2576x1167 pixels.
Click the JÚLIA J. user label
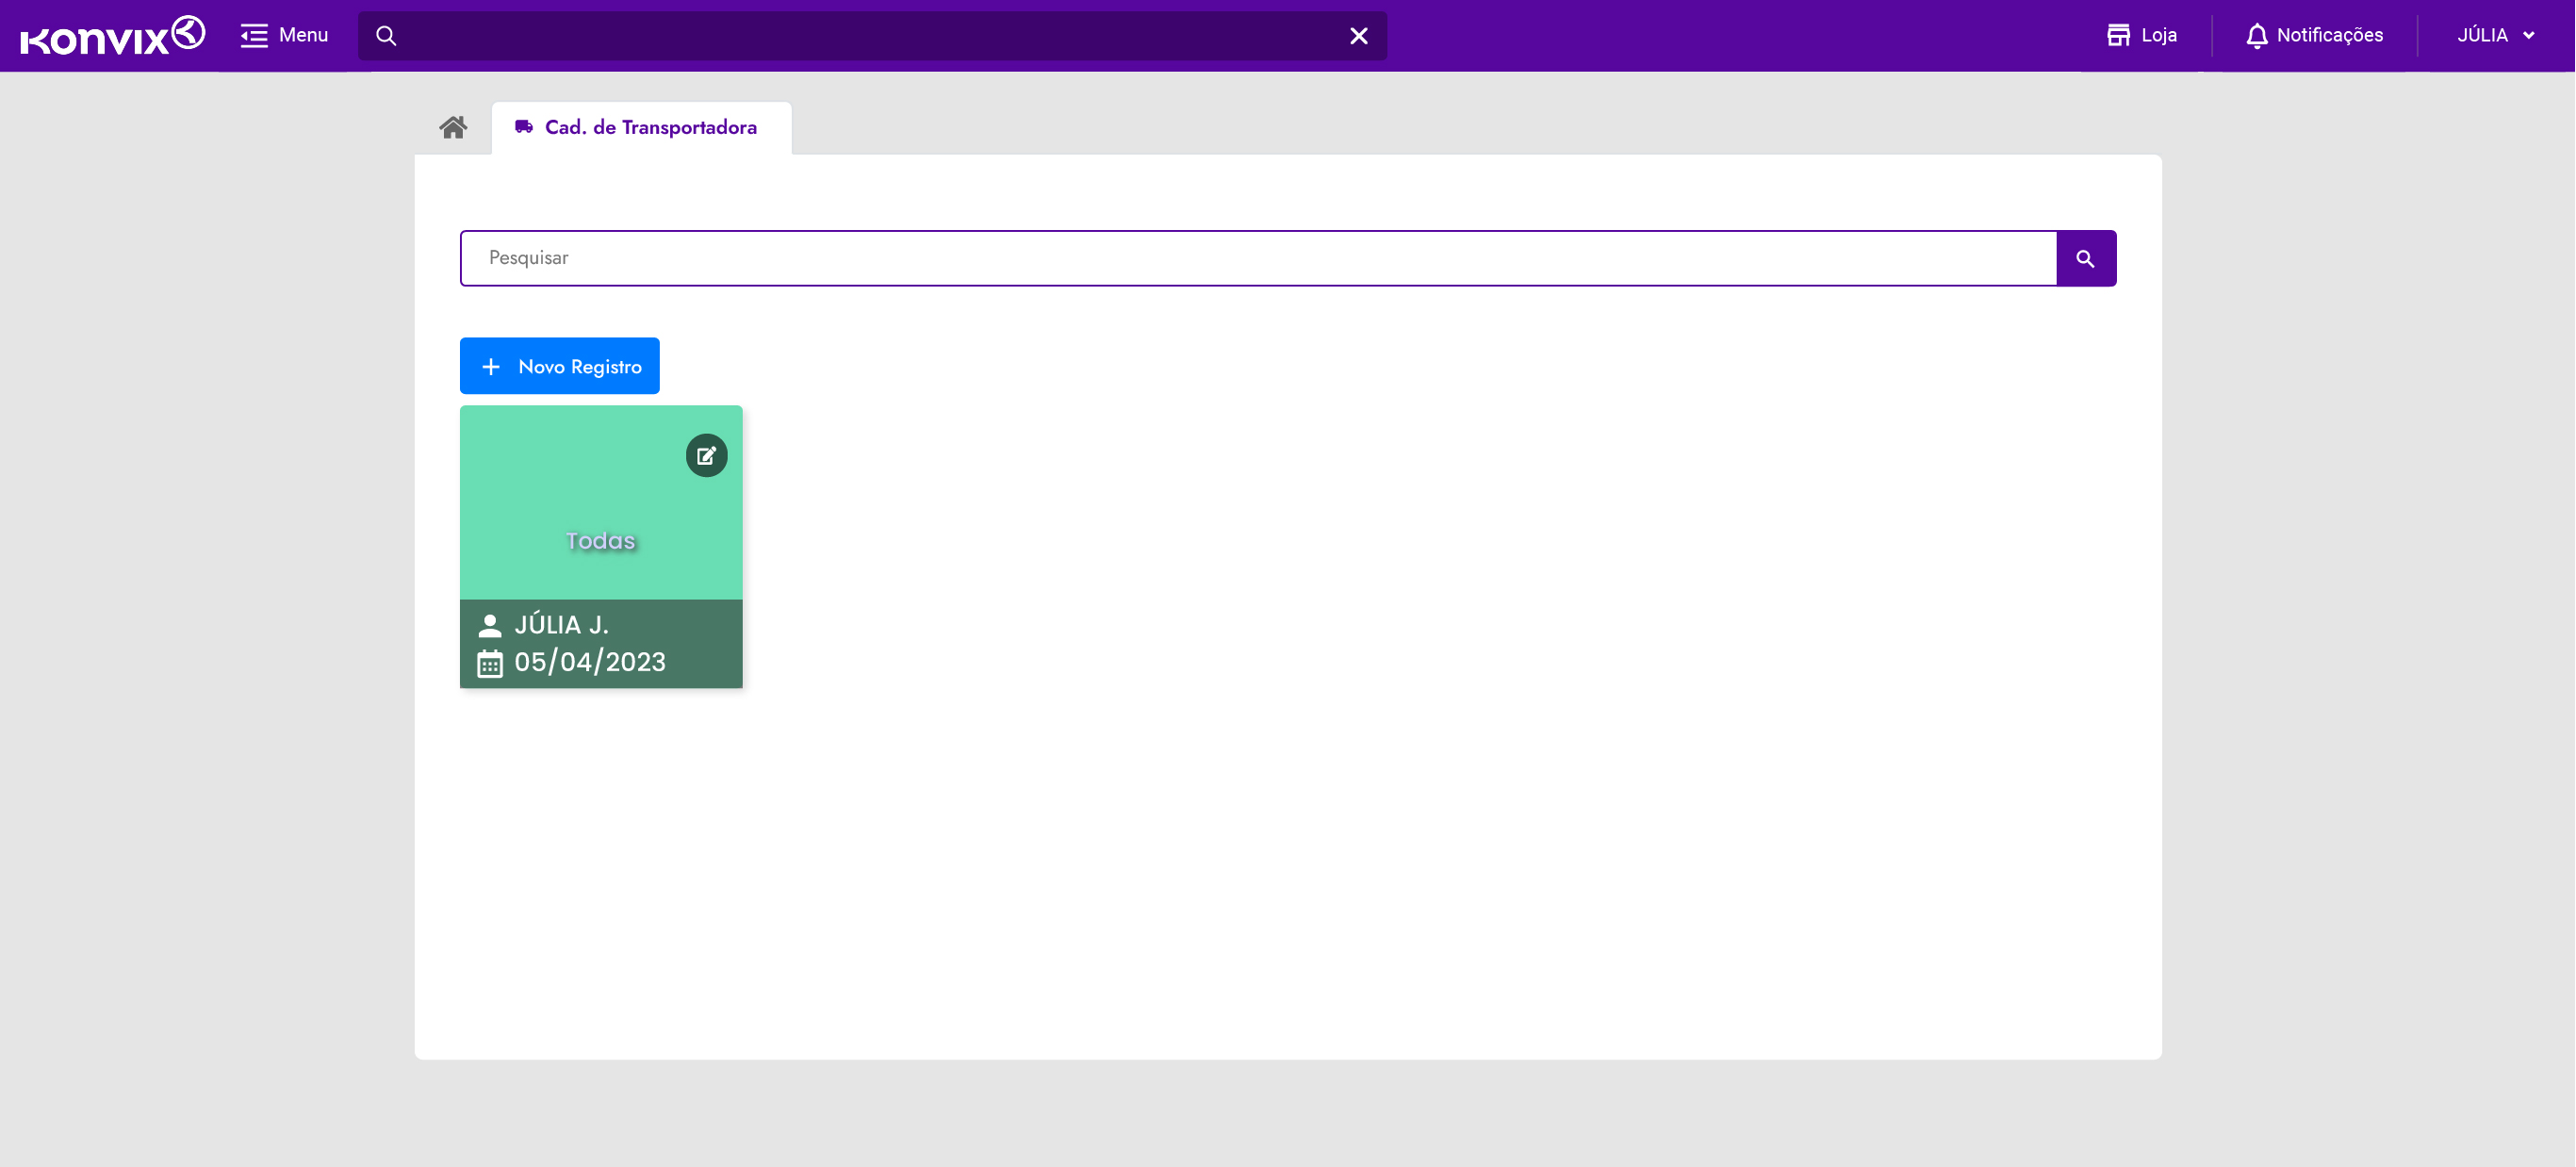(561, 625)
